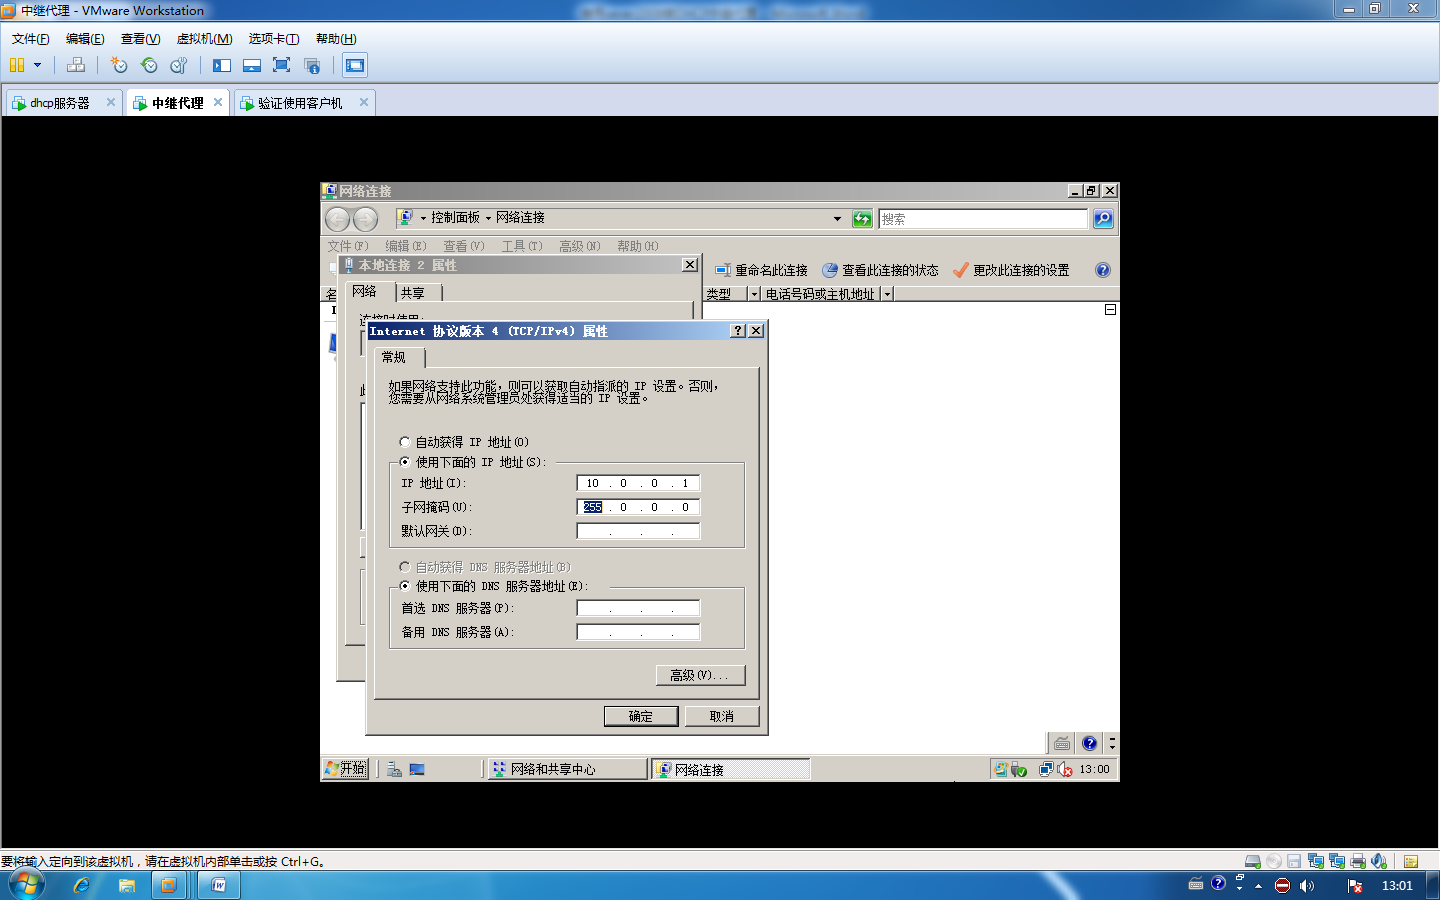Viewport: 1440px width, 900px height.
Task: Open the snapshot manager wrench-clock icon
Action: pos(179,65)
